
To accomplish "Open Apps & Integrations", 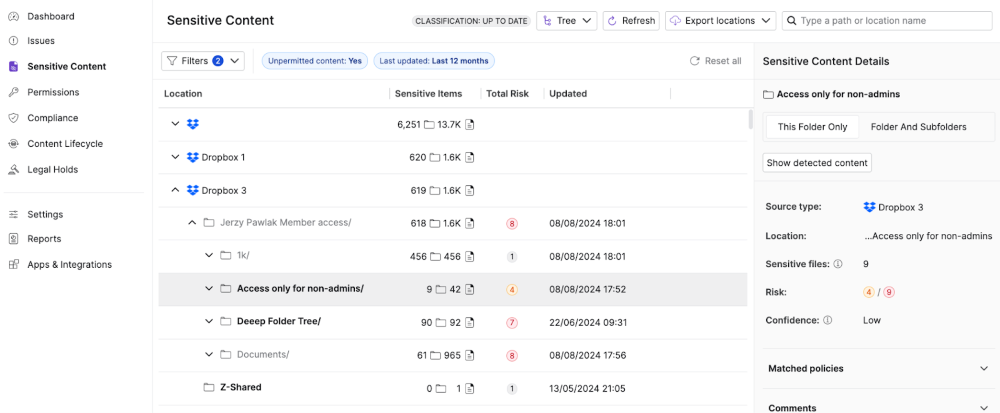I will coord(70,264).
